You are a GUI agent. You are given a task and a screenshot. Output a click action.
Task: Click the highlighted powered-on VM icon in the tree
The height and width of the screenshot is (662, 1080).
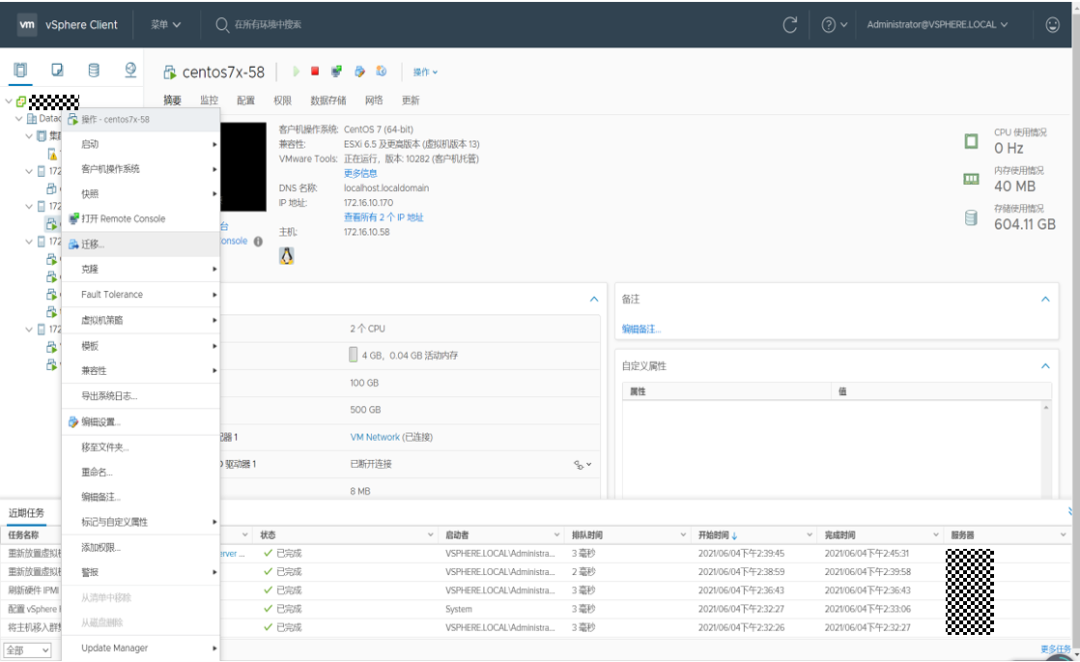tap(52, 223)
